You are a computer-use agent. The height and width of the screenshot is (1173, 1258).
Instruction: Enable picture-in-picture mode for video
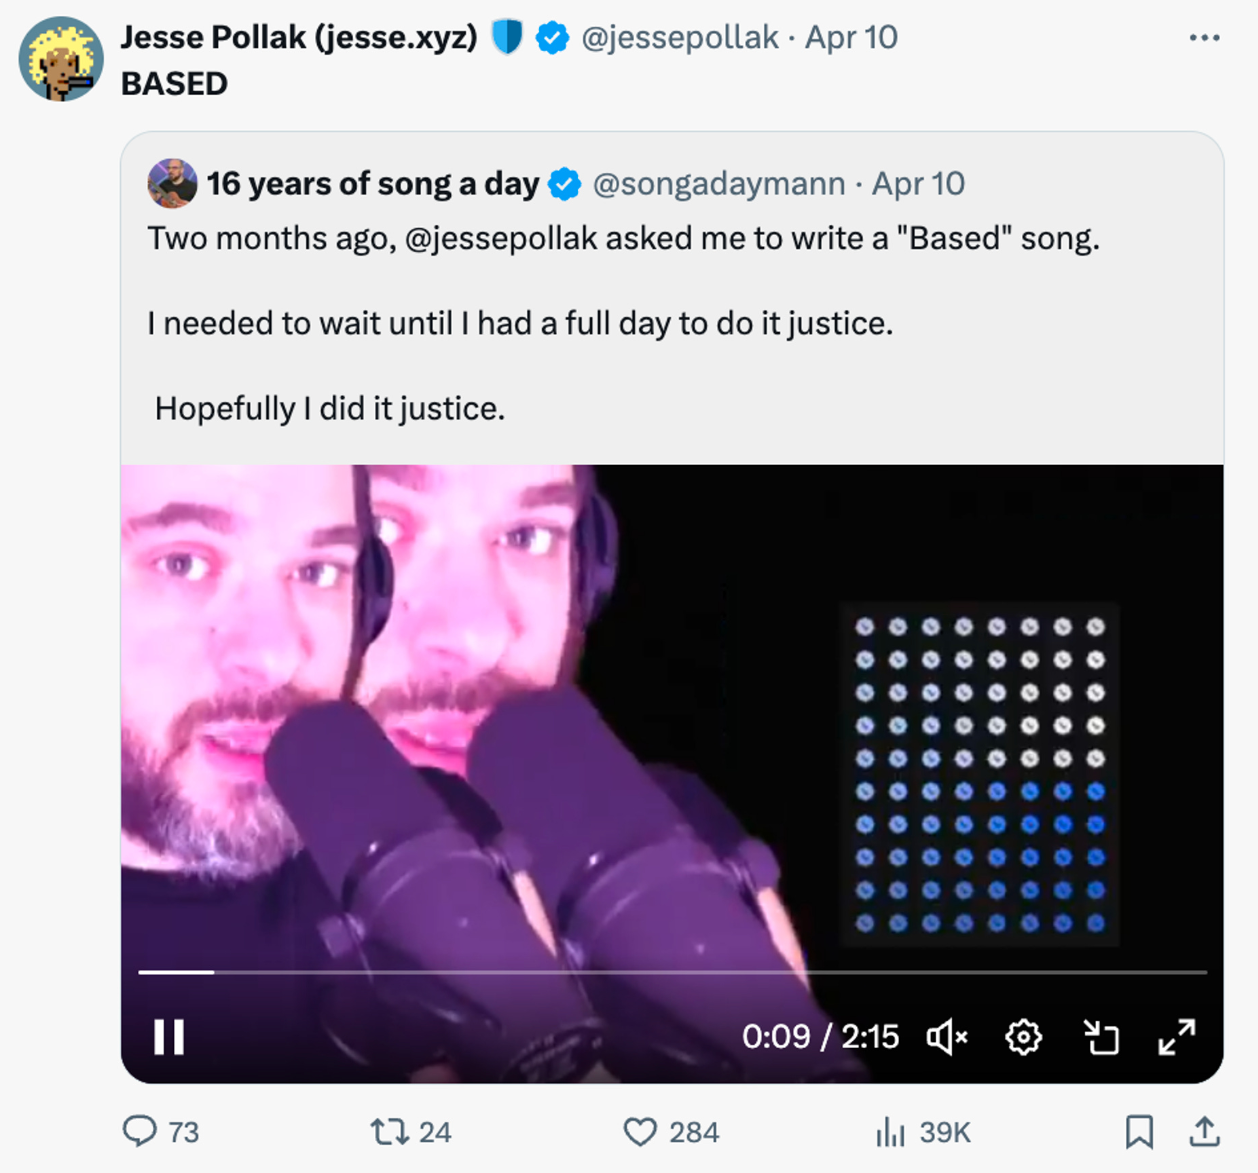1101,1037
